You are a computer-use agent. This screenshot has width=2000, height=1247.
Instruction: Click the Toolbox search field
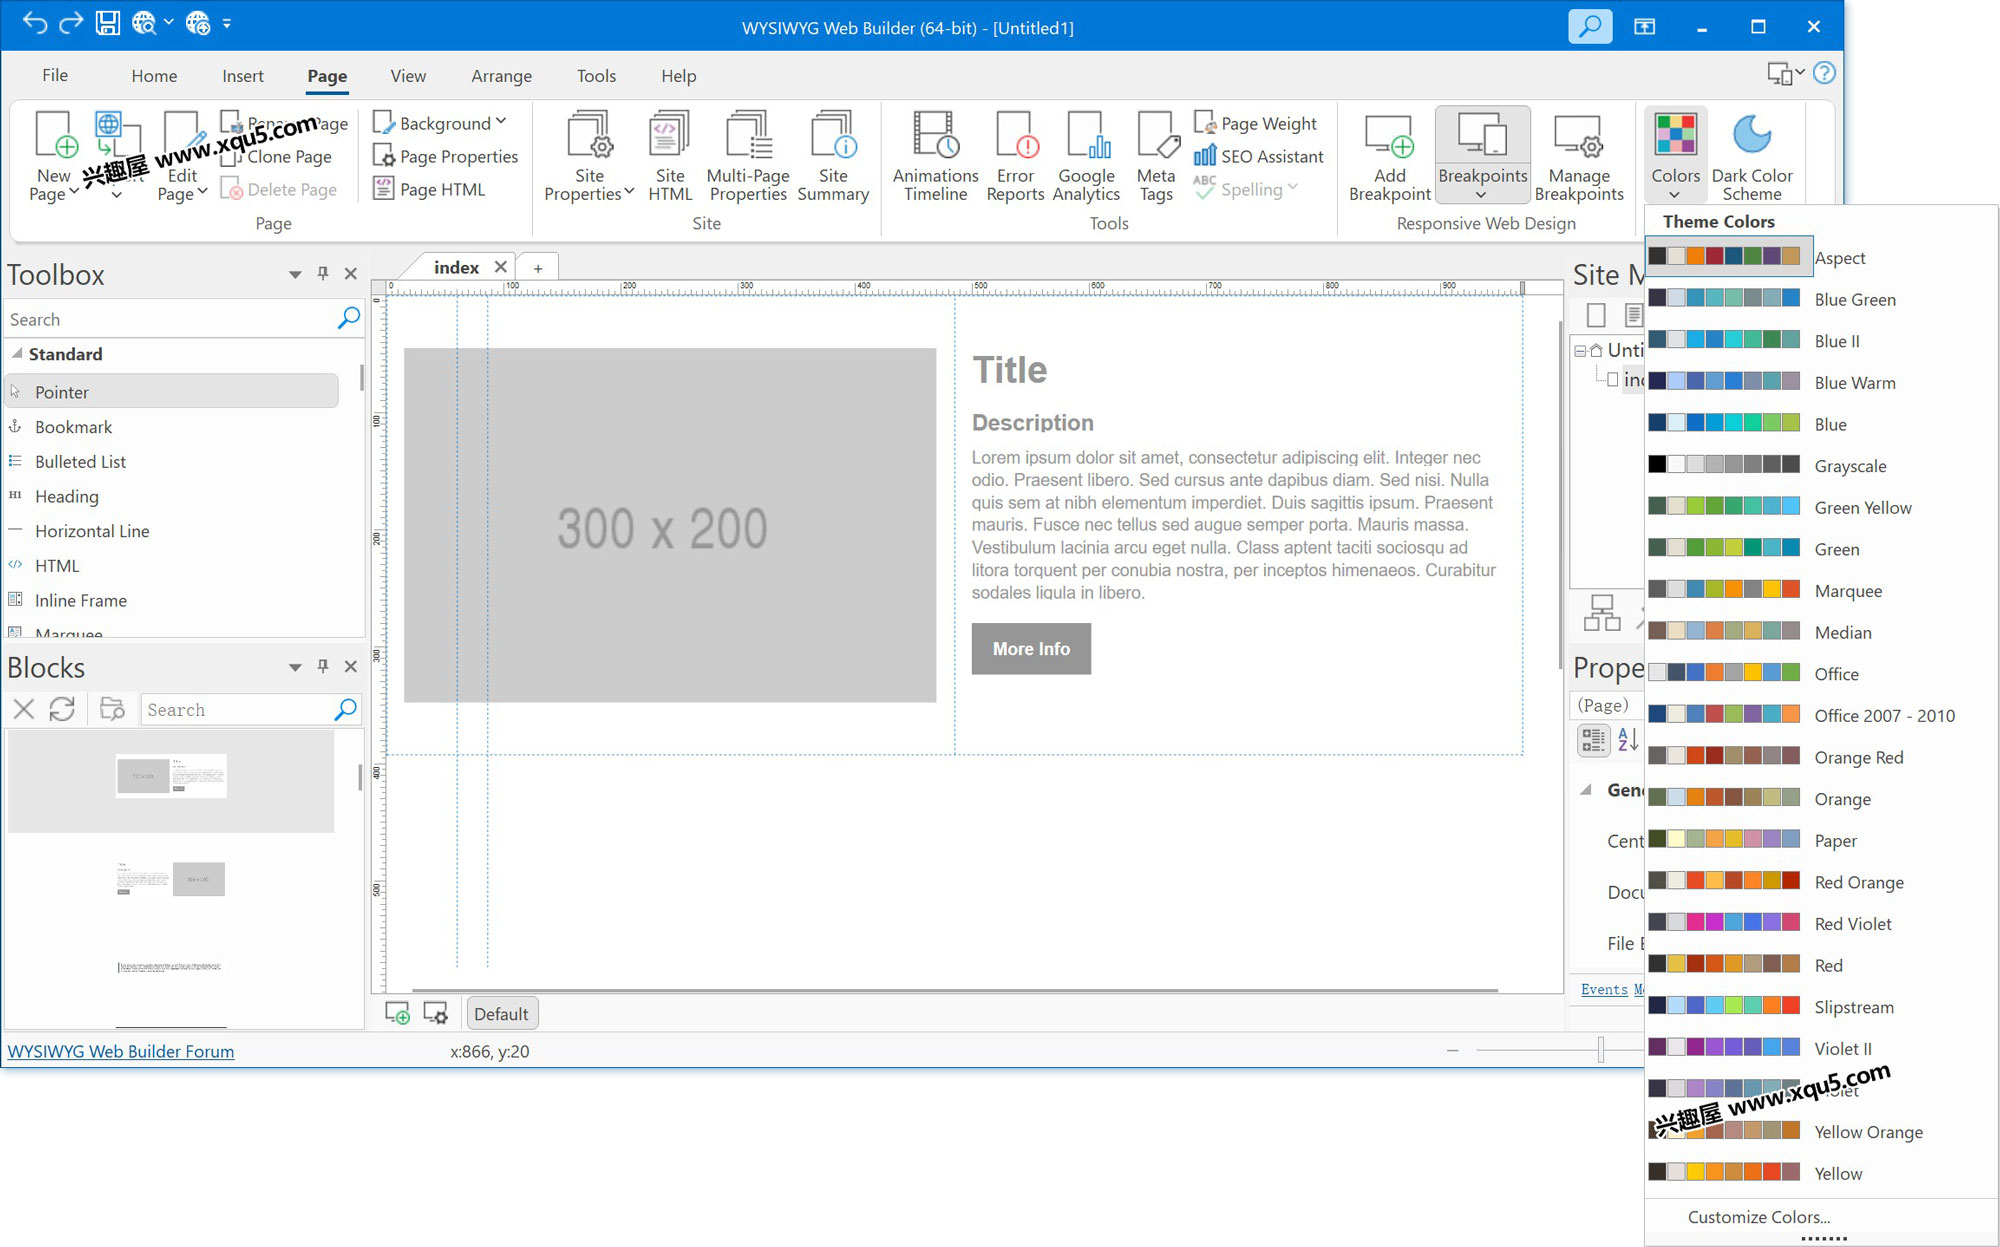170,319
